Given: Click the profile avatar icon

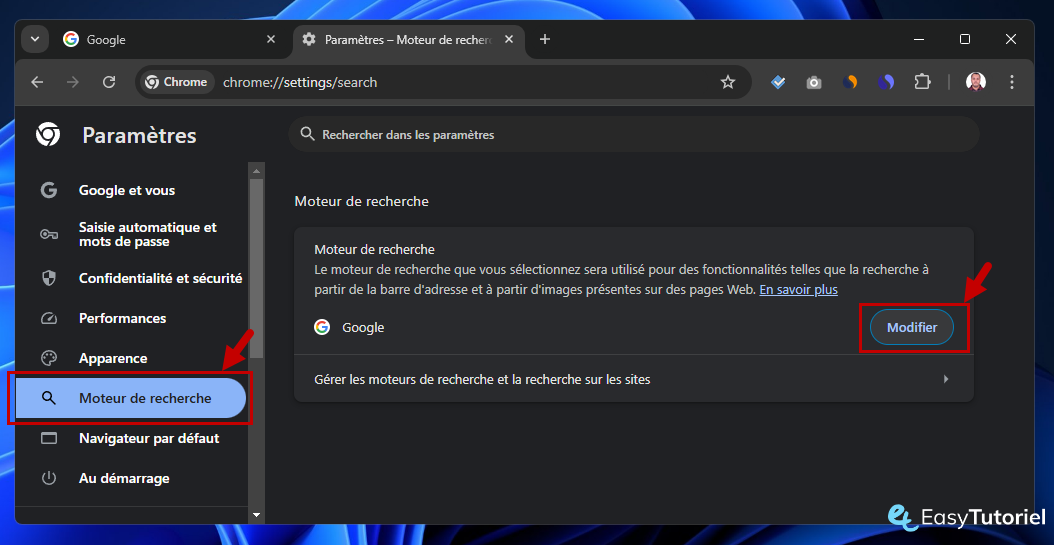Looking at the screenshot, I should [976, 82].
